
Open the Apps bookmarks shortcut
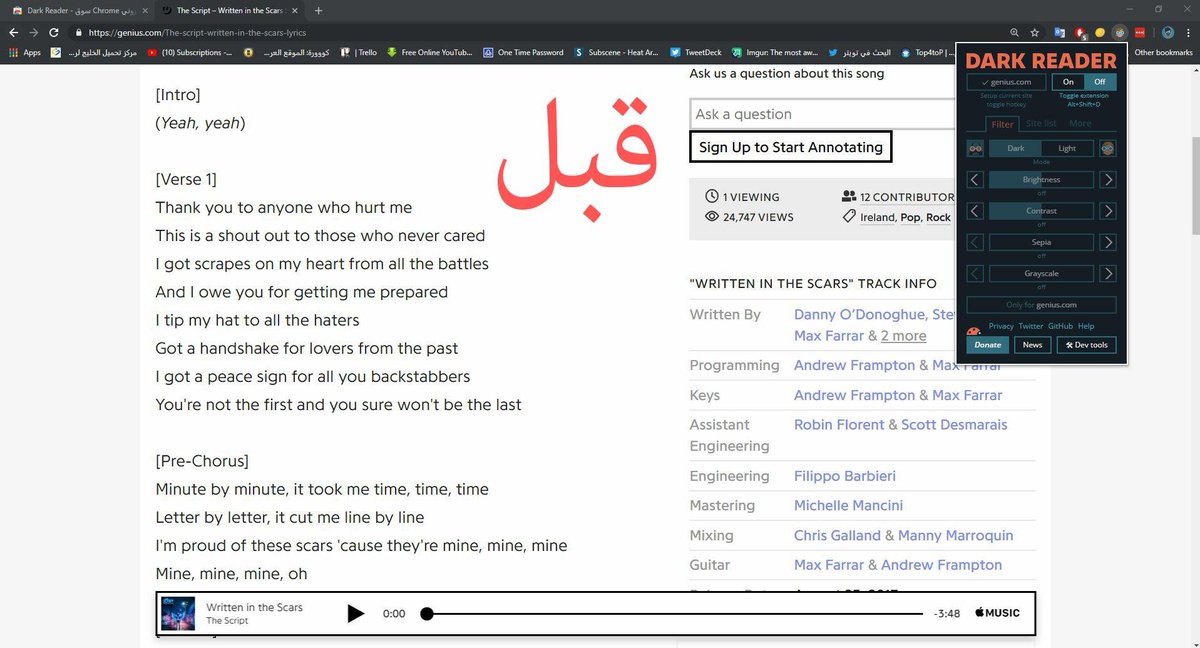tap(25, 52)
